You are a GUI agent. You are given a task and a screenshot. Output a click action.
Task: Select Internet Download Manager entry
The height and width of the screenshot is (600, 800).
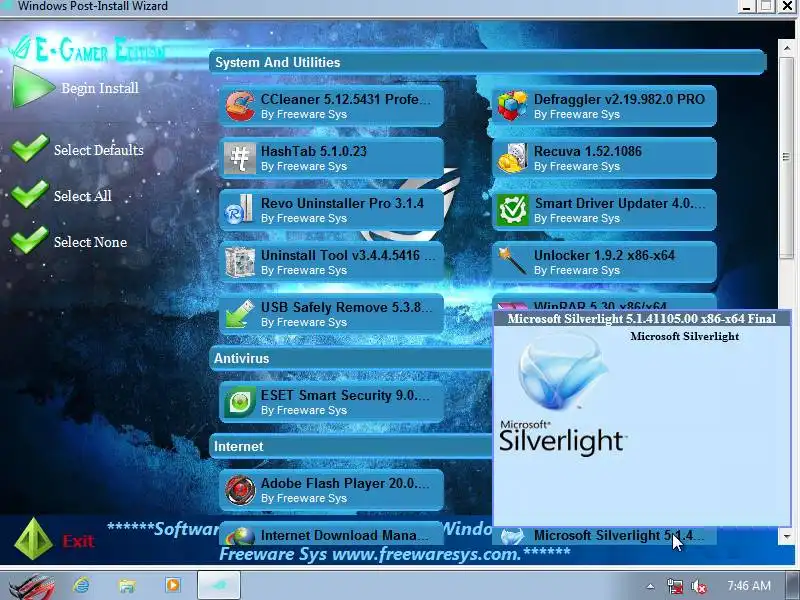[x=332, y=535]
